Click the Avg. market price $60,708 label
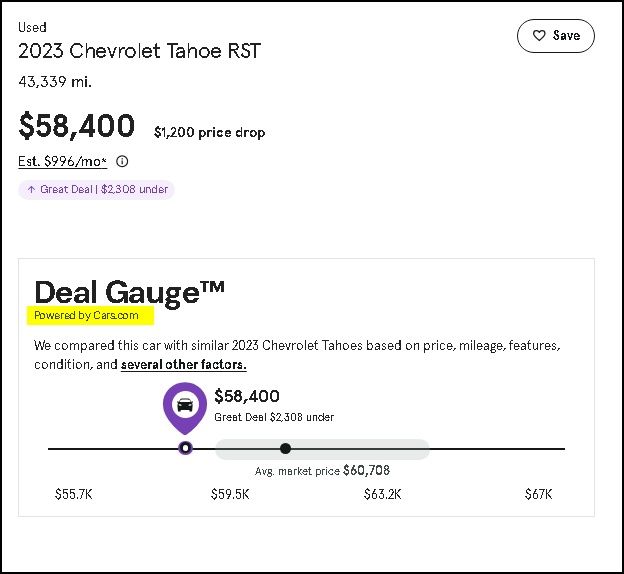Image resolution: width=624 pixels, height=574 pixels. click(x=322, y=471)
